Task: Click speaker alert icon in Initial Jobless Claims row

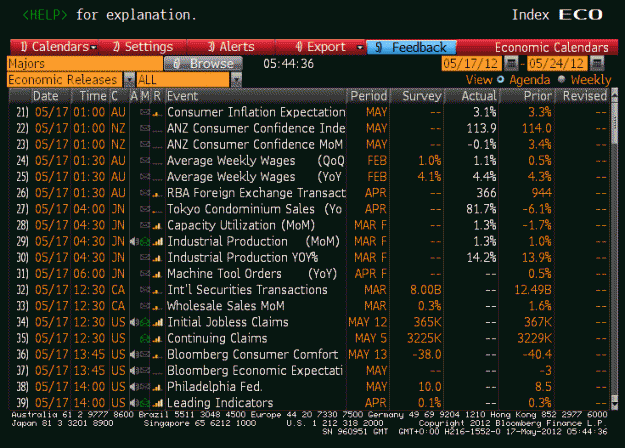Action: point(134,322)
